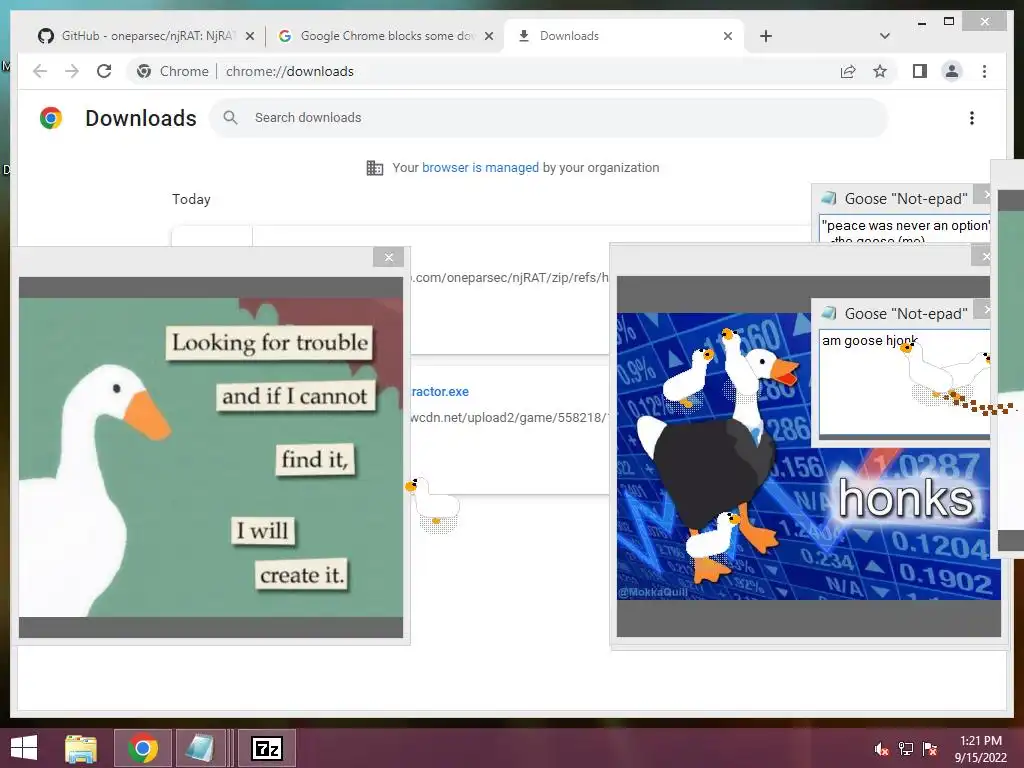Click the oneparsec/njRAT zip URL text
Image resolution: width=1024 pixels, height=768 pixels.
[509, 278]
